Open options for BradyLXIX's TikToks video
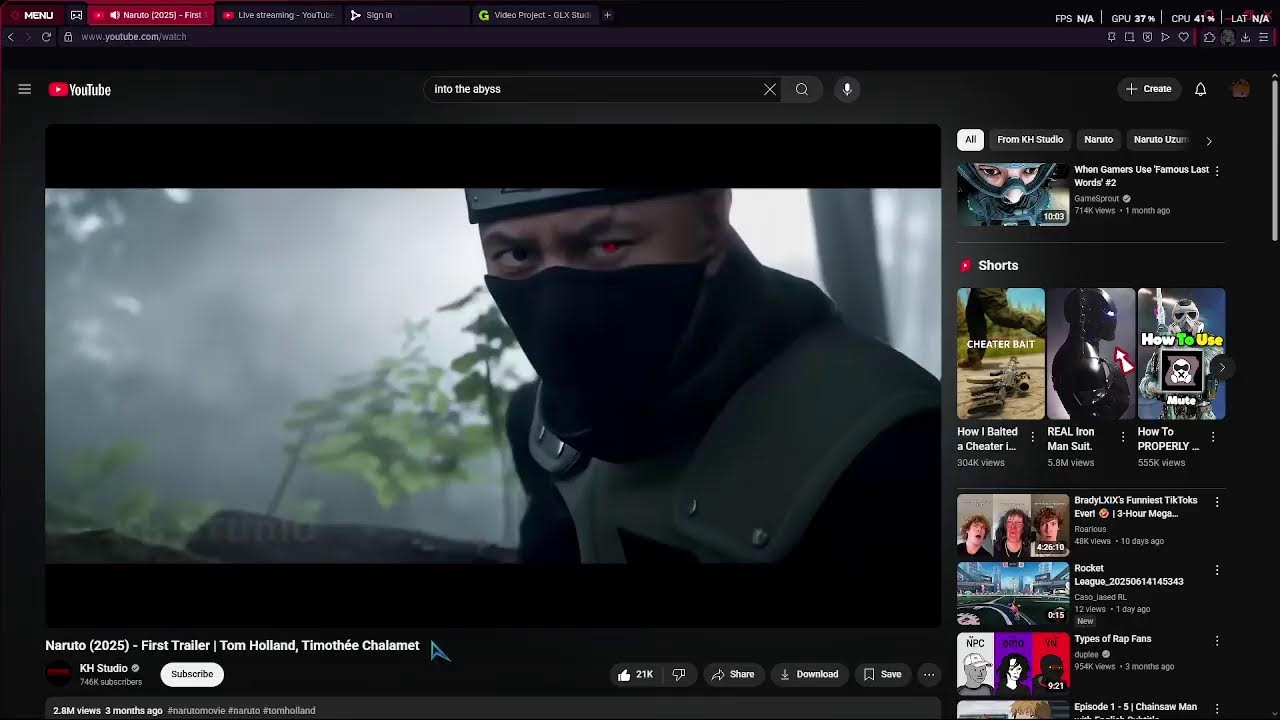This screenshot has width=1280, height=720. [1217, 502]
